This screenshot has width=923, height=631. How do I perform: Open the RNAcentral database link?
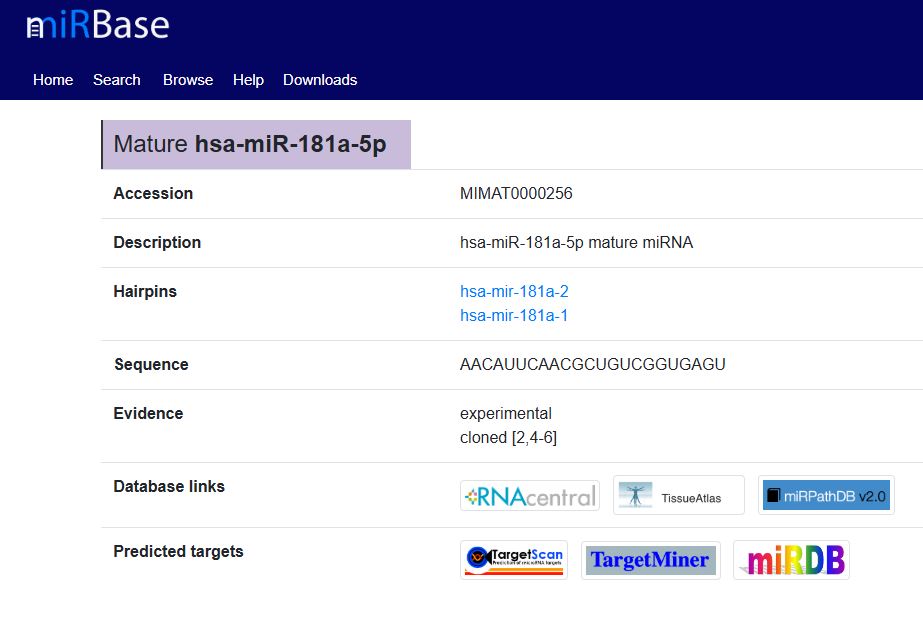click(529, 495)
